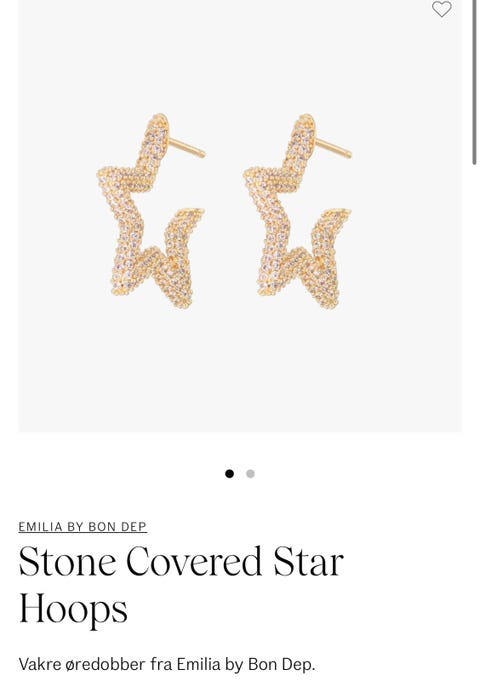Image resolution: width=480 pixels, height=681 pixels.
Task: Switch to the second gray carousel dot
Action: (250, 473)
